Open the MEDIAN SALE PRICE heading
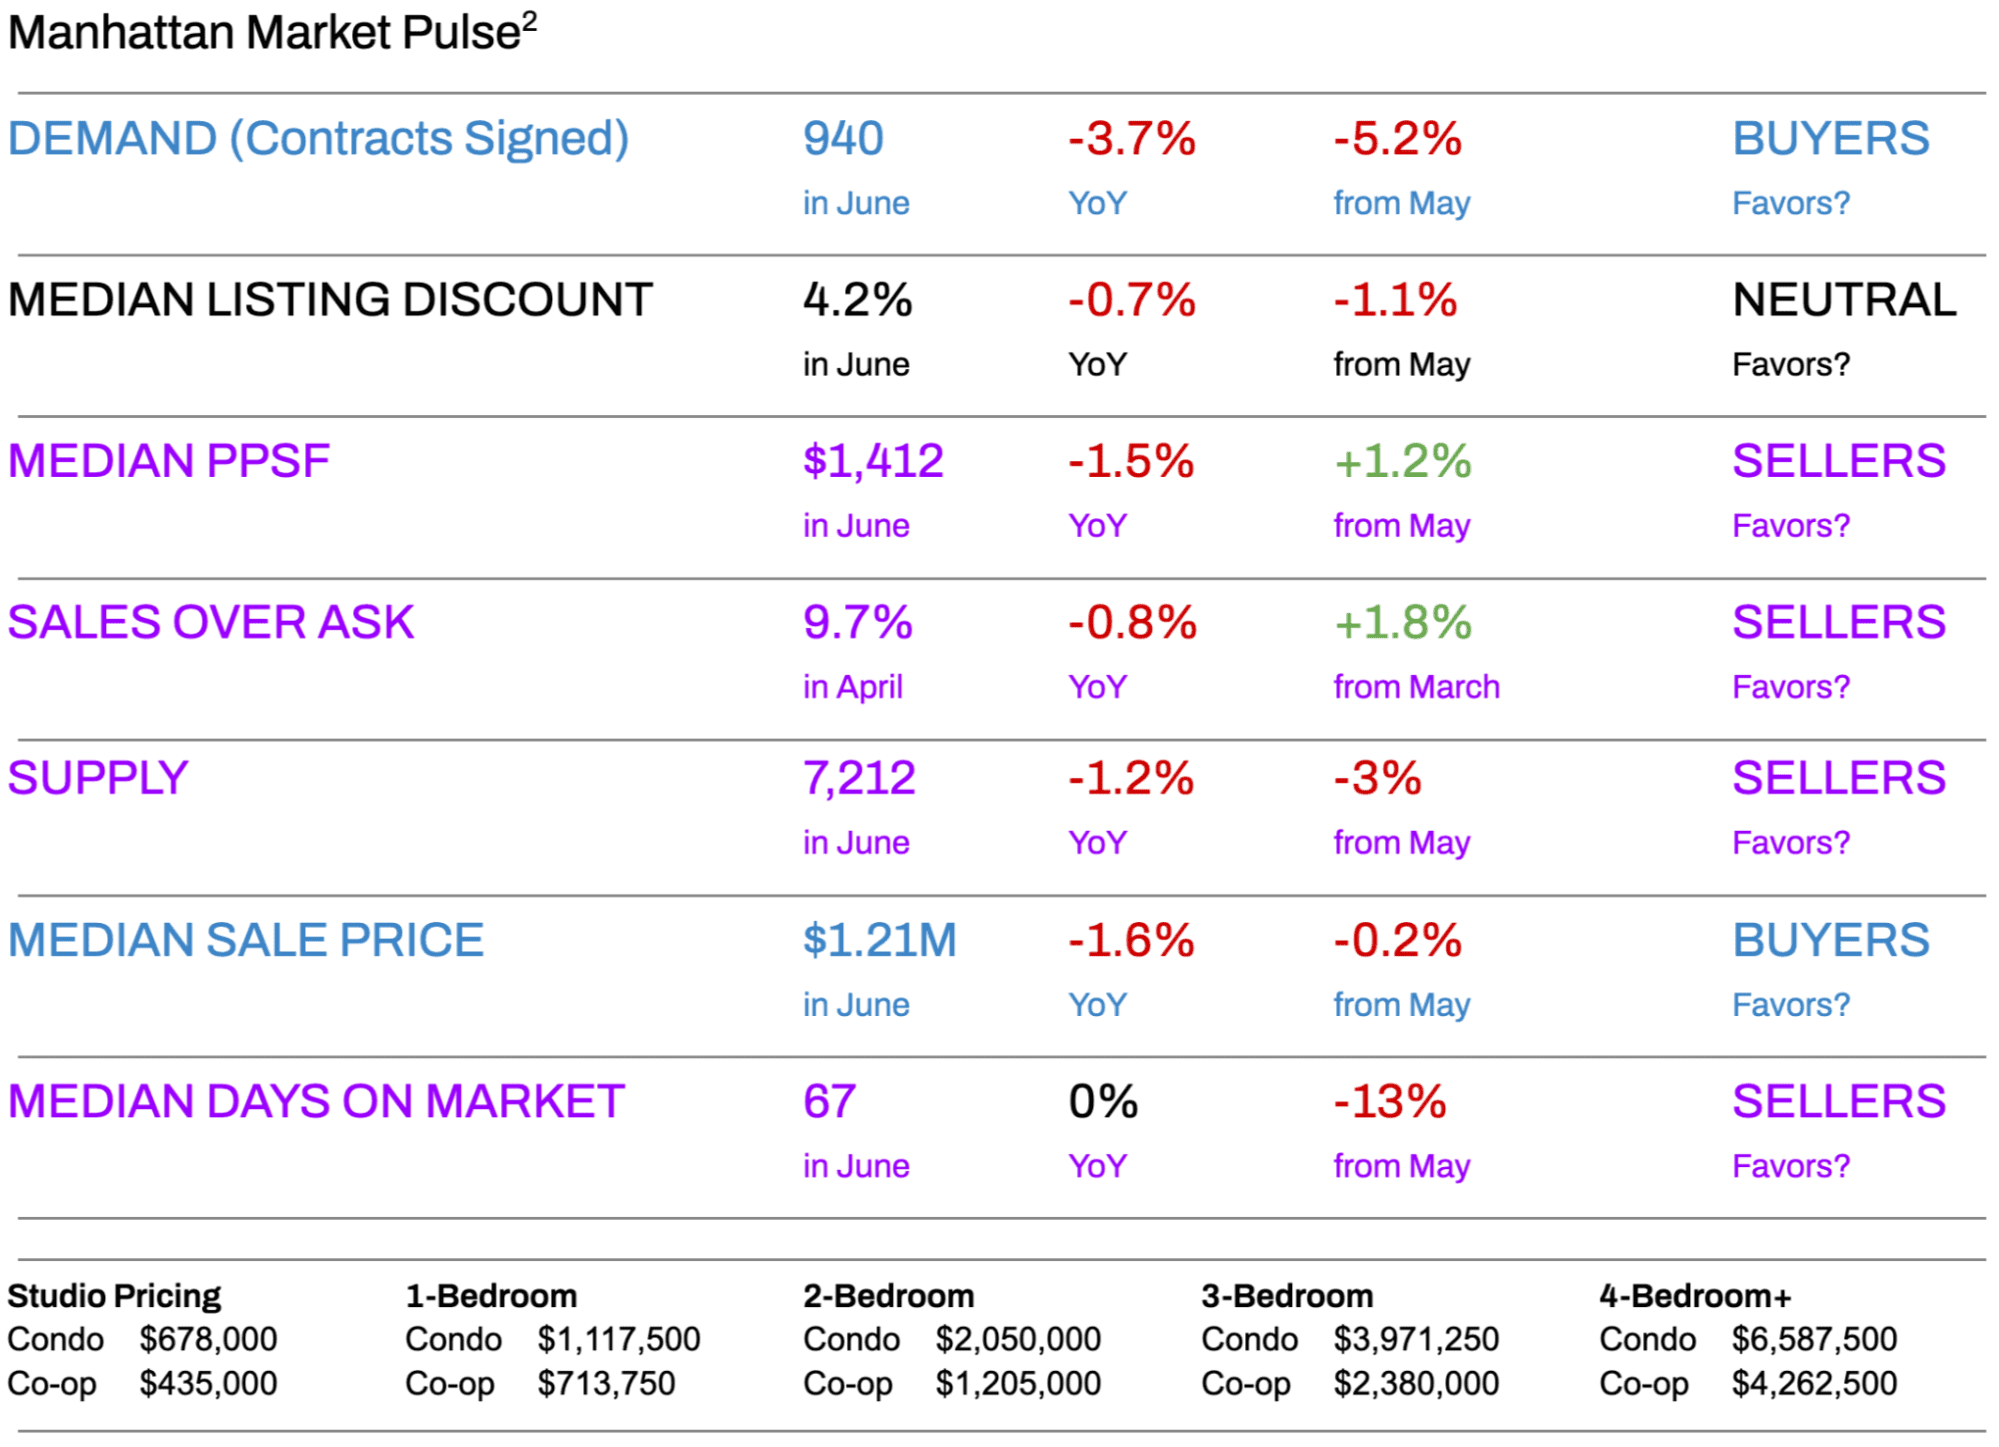Screen dimensions: 1999x1447 [x=246, y=940]
